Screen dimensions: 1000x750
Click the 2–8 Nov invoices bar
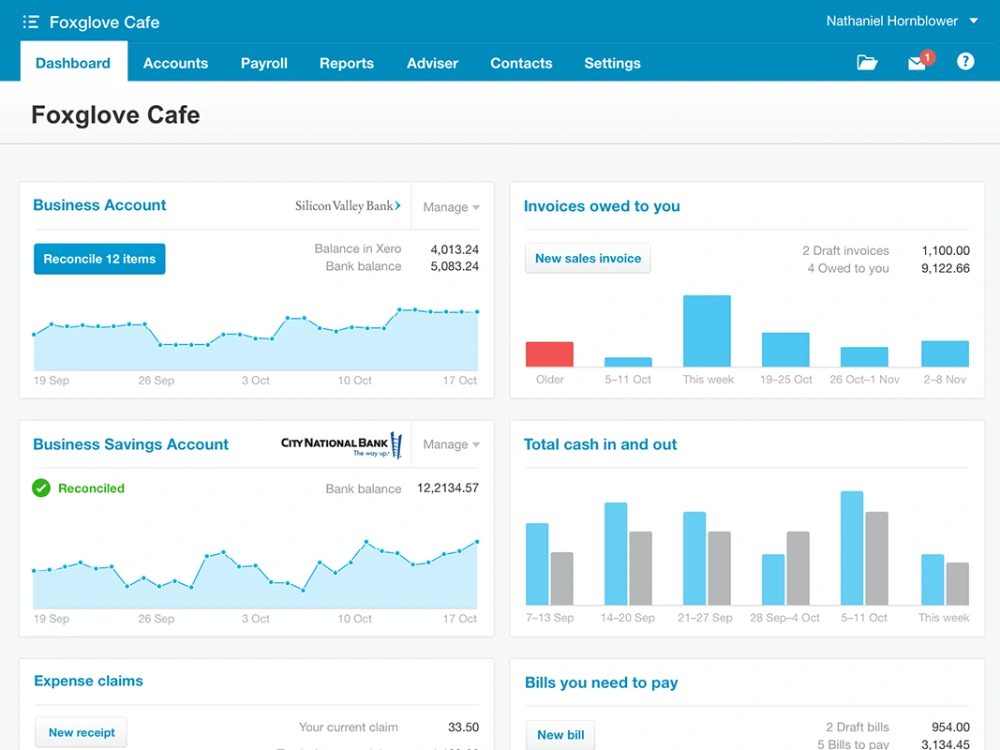pyautogui.click(x=945, y=354)
